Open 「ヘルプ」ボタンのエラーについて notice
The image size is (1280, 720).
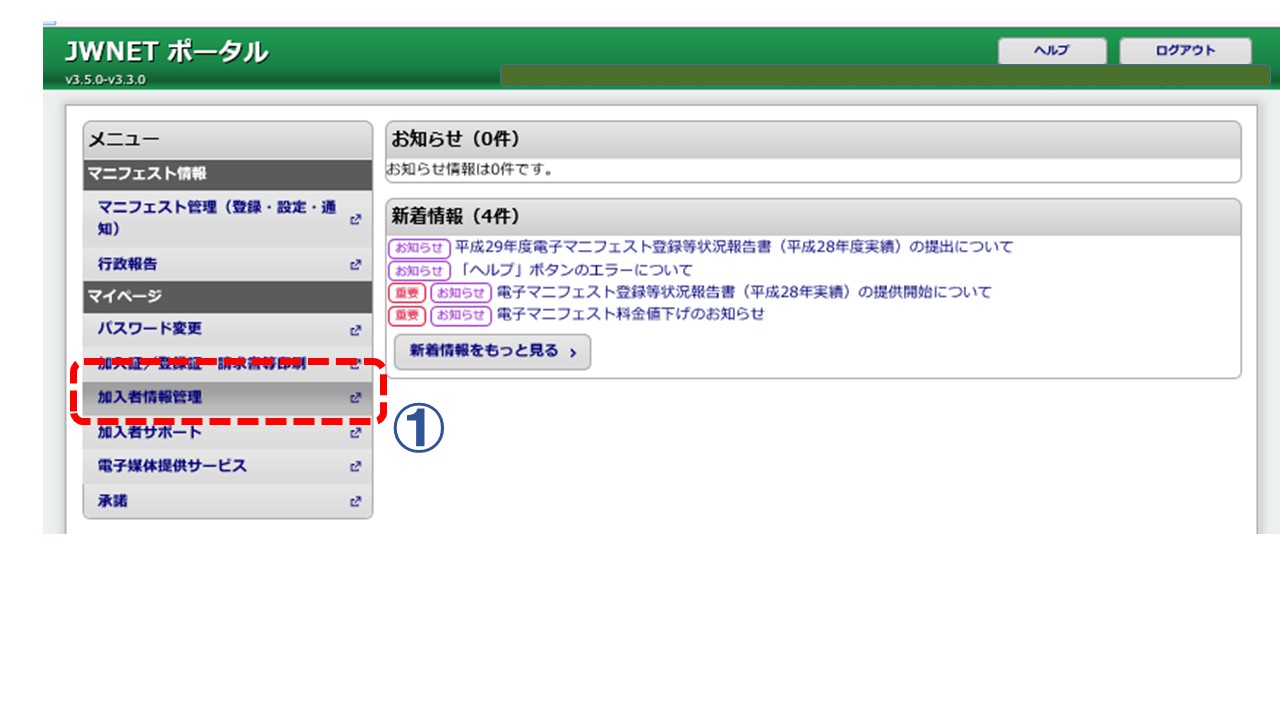point(573,270)
